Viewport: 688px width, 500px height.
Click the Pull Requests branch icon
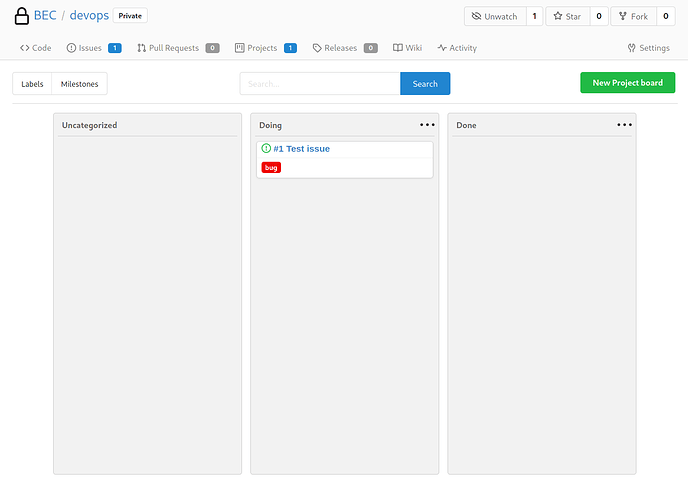[141, 48]
